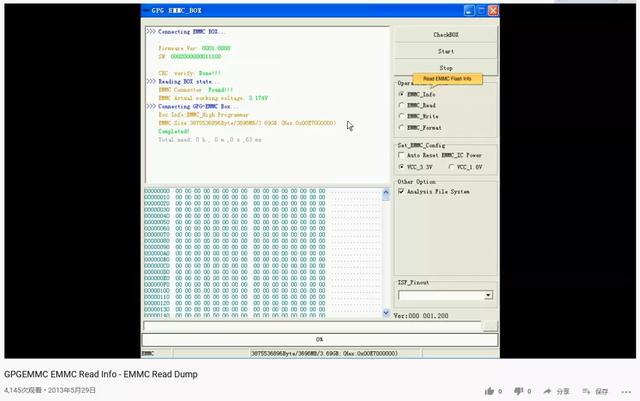This screenshot has height=401, width=640.
Task: Click the view count and upload date text
Action: pos(50,390)
